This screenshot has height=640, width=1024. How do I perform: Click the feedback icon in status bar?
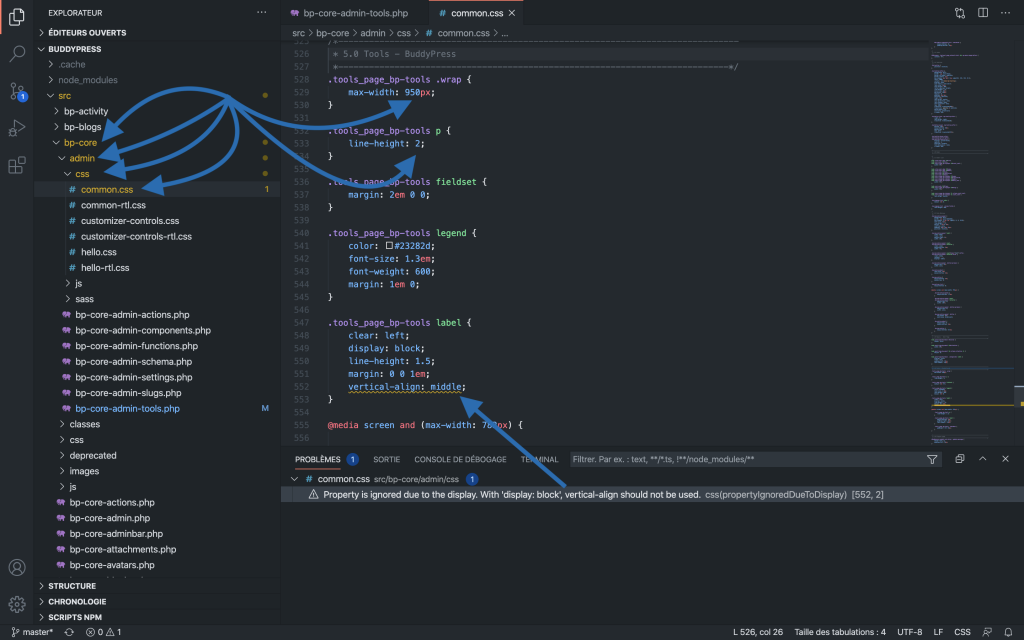[x=987, y=632]
